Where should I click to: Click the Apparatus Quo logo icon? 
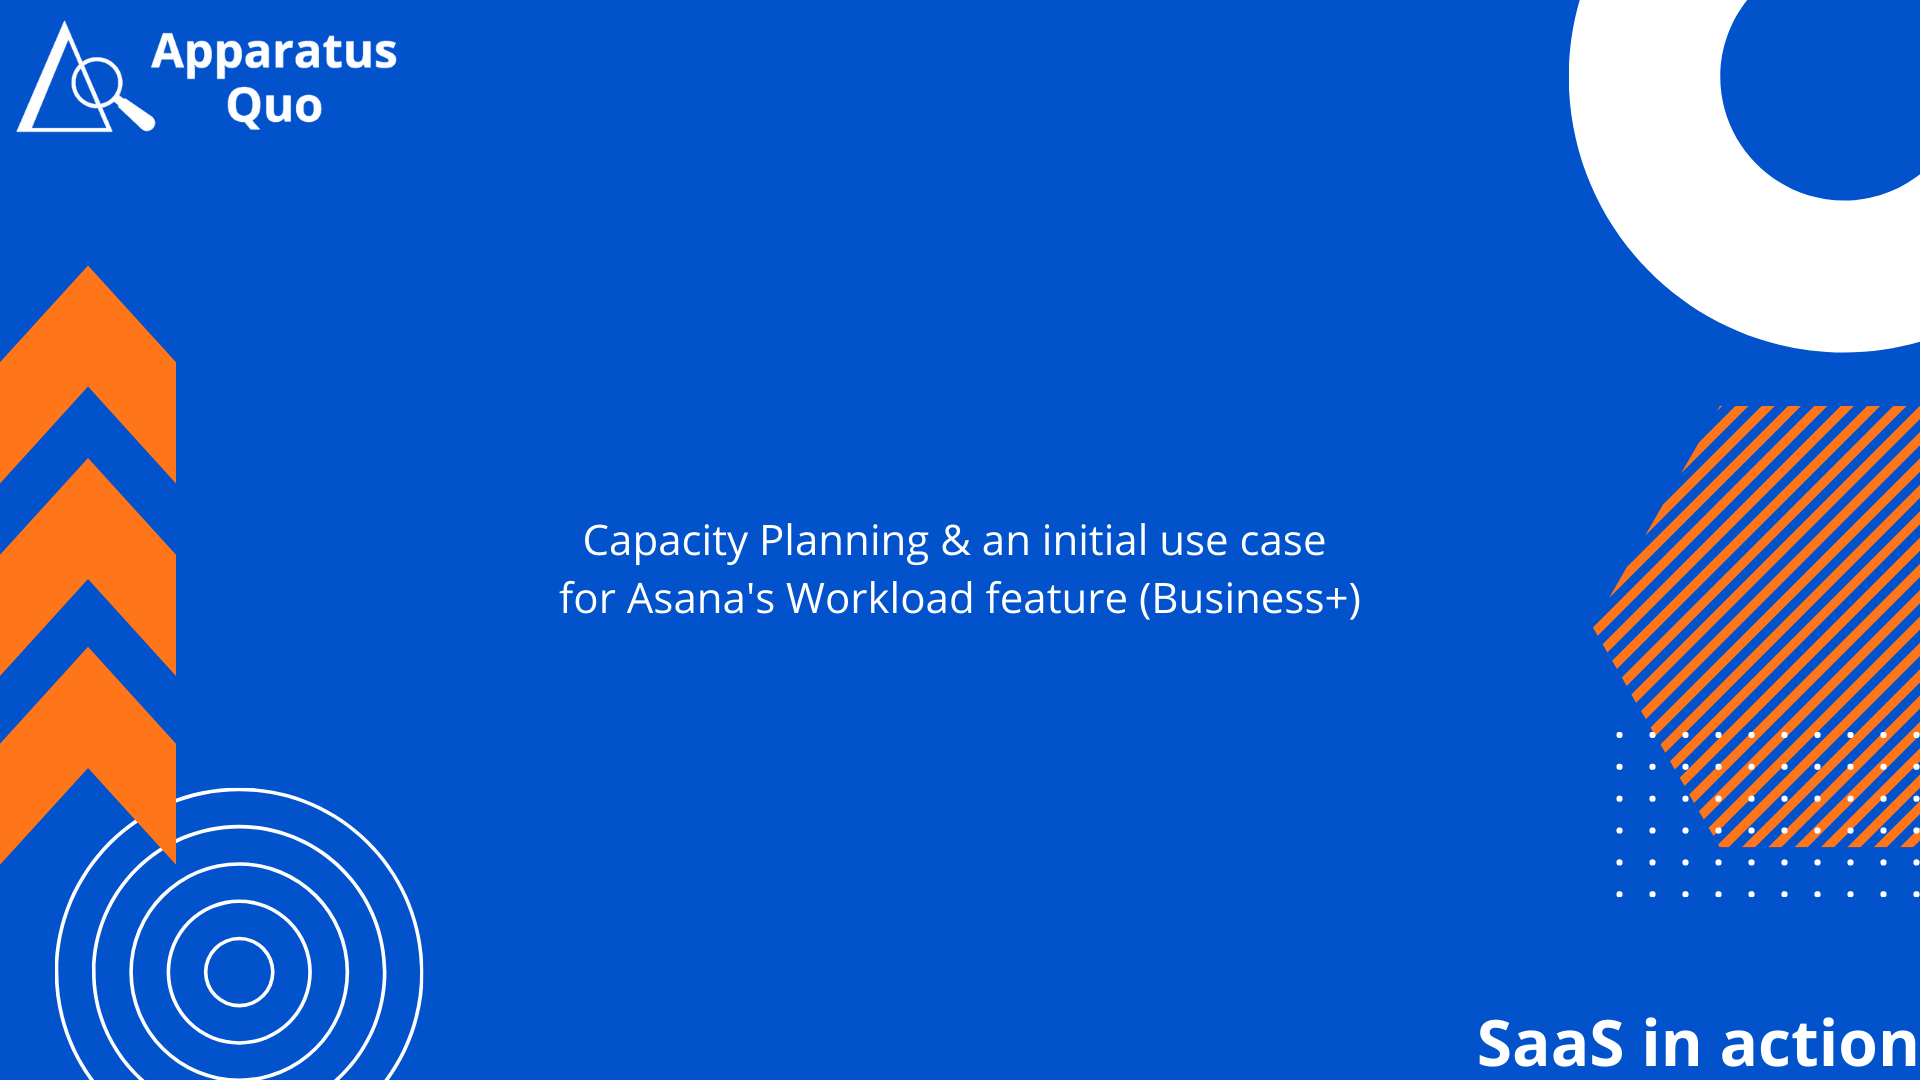pos(73,79)
